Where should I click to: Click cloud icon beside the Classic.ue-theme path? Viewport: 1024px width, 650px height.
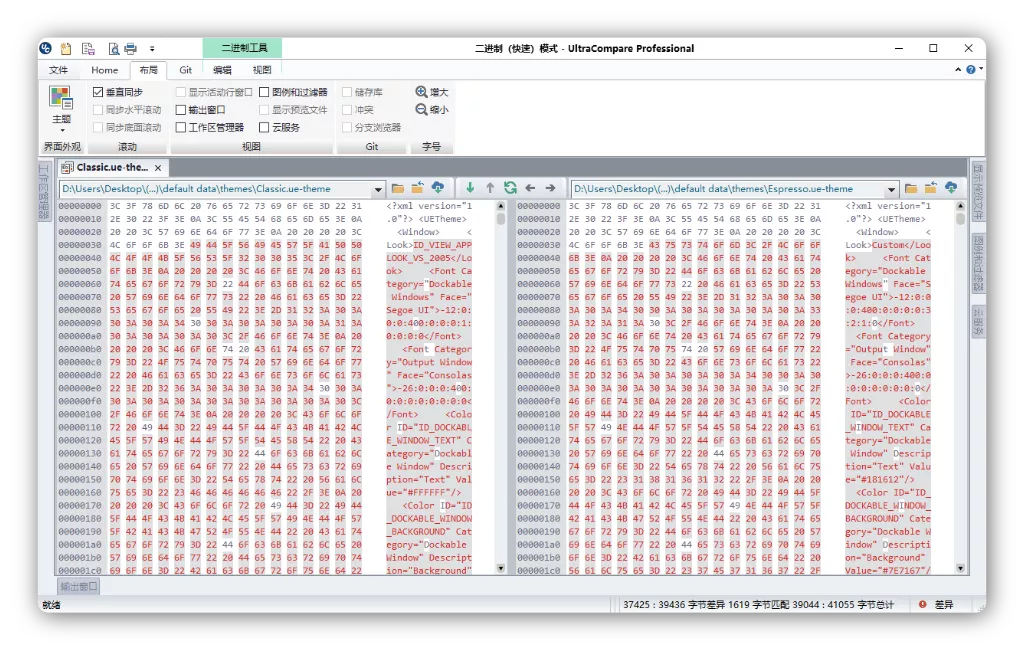click(x=438, y=188)
